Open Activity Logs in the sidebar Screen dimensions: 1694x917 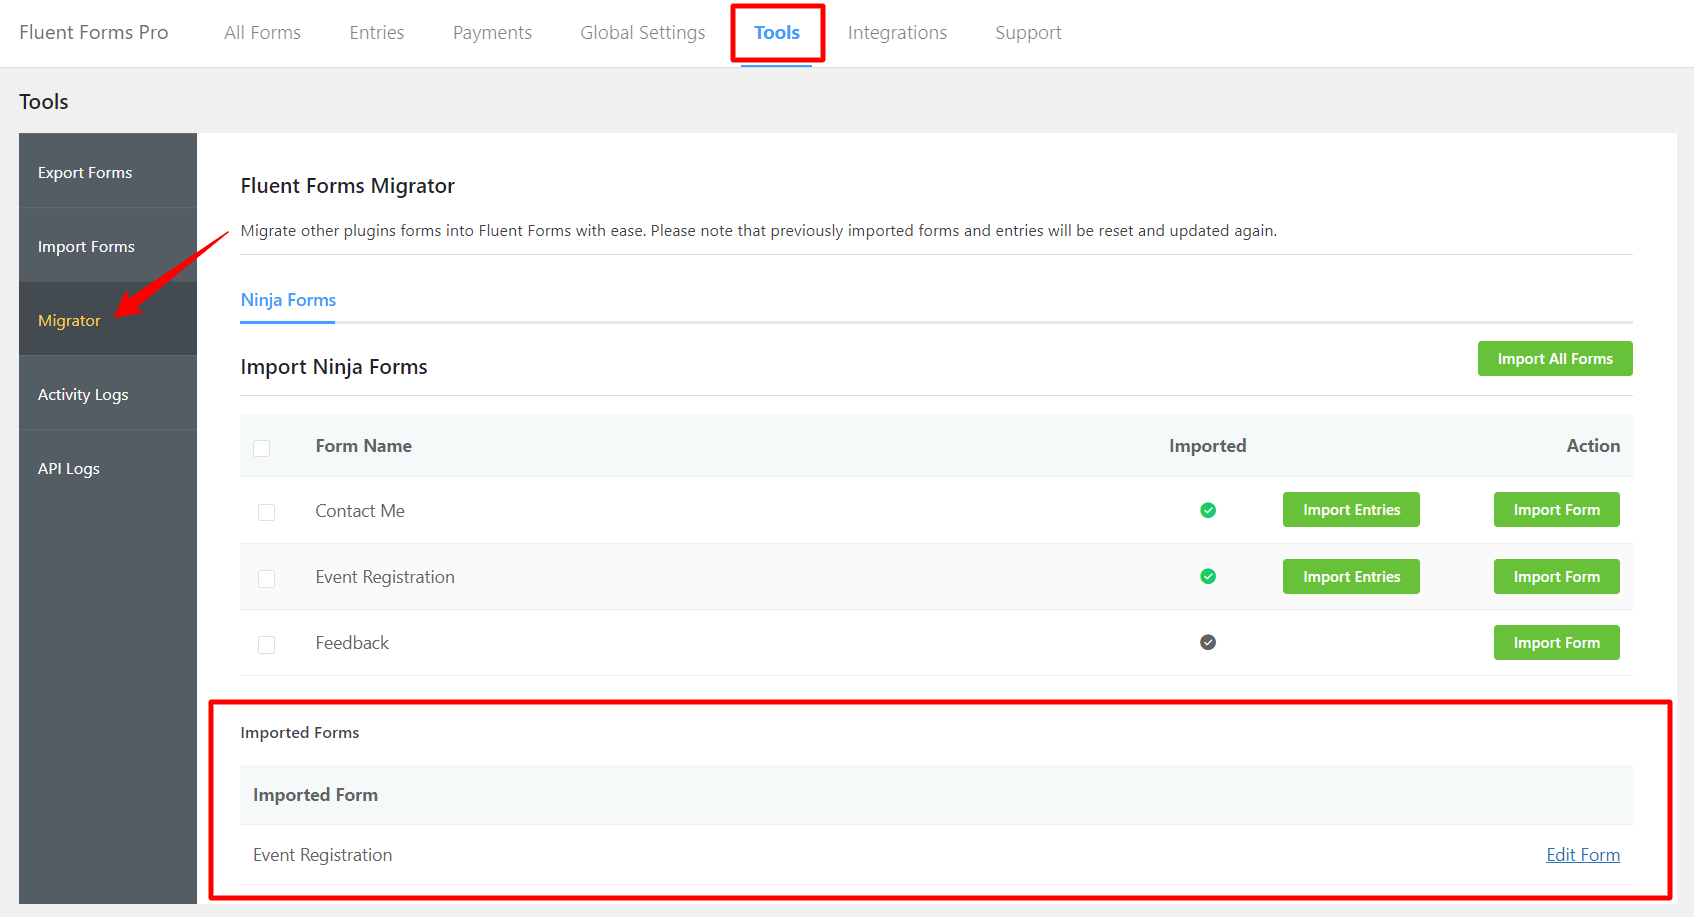108,394
